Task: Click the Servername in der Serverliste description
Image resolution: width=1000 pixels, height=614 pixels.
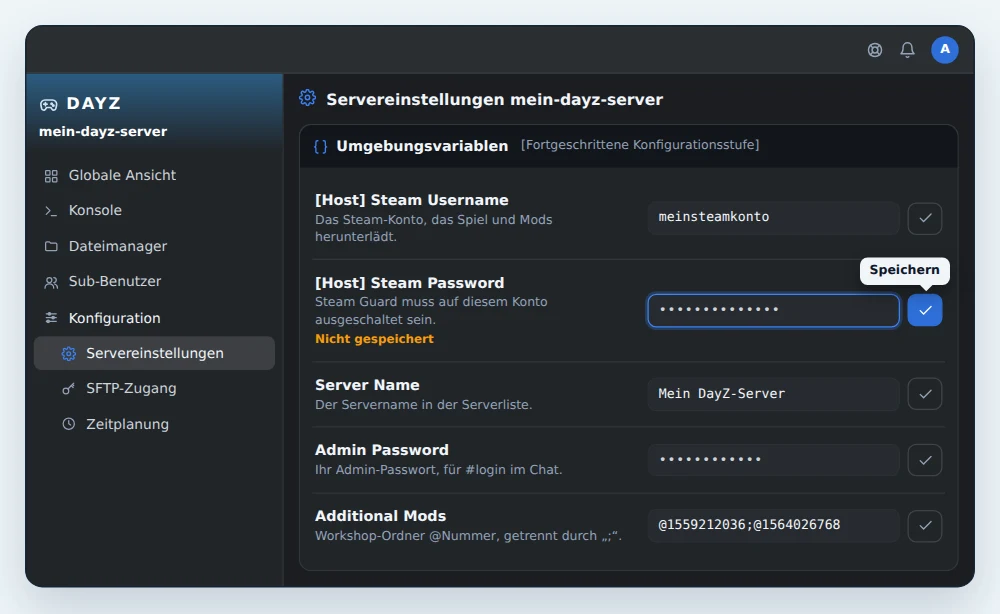Action: [x=423, y=405]
